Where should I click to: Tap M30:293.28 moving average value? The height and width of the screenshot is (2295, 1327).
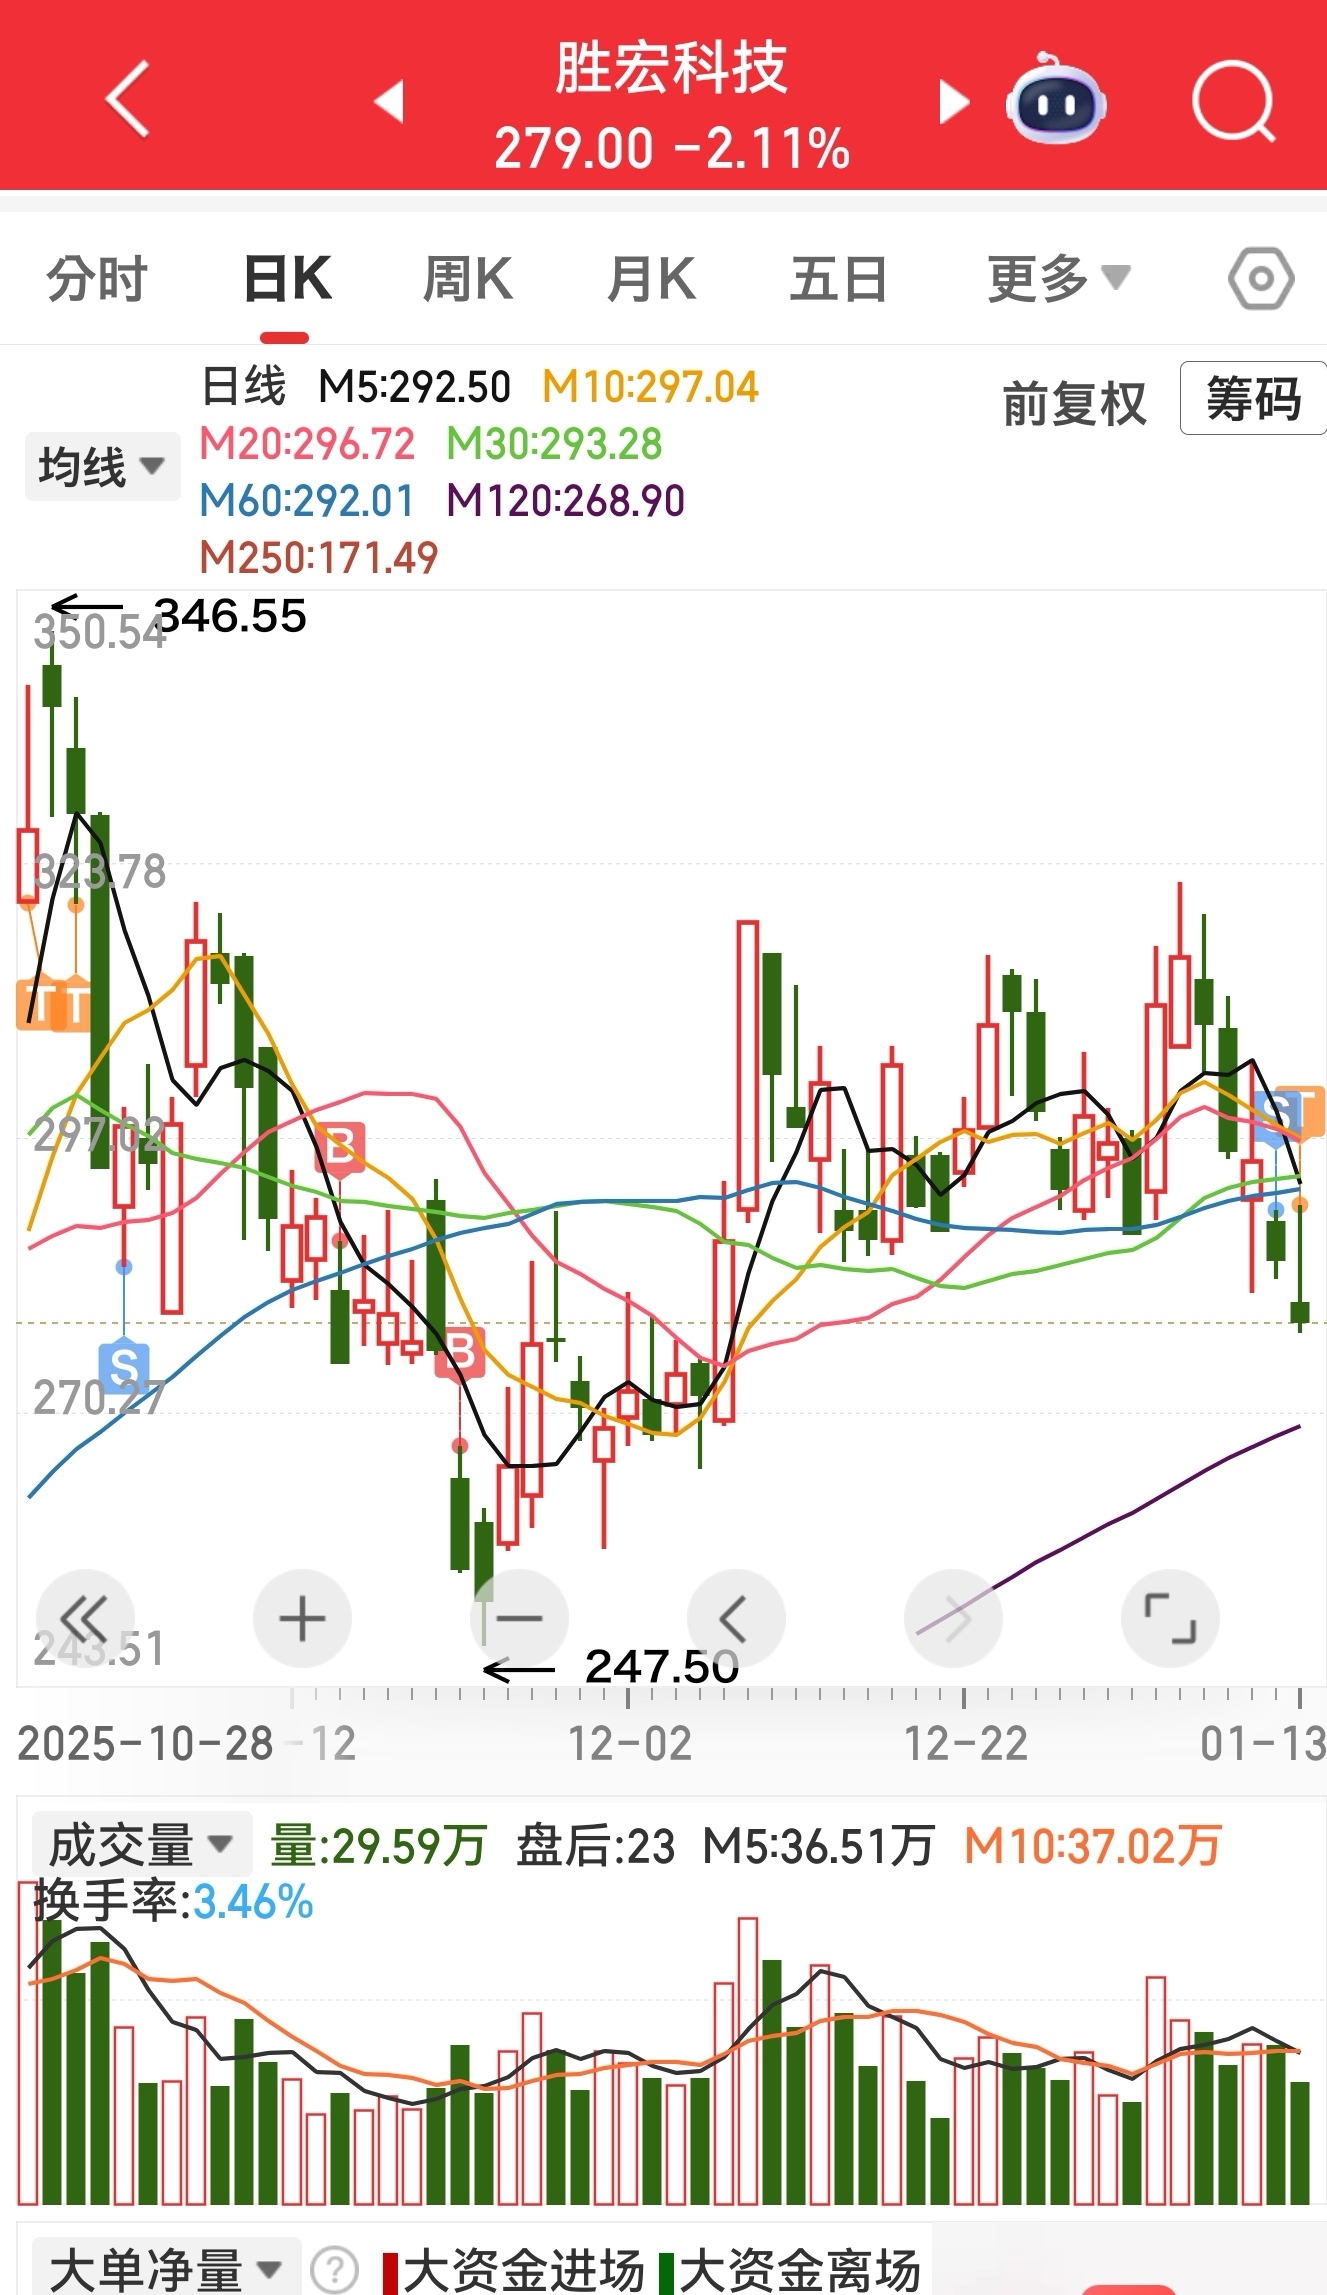(x=554, y=444)
